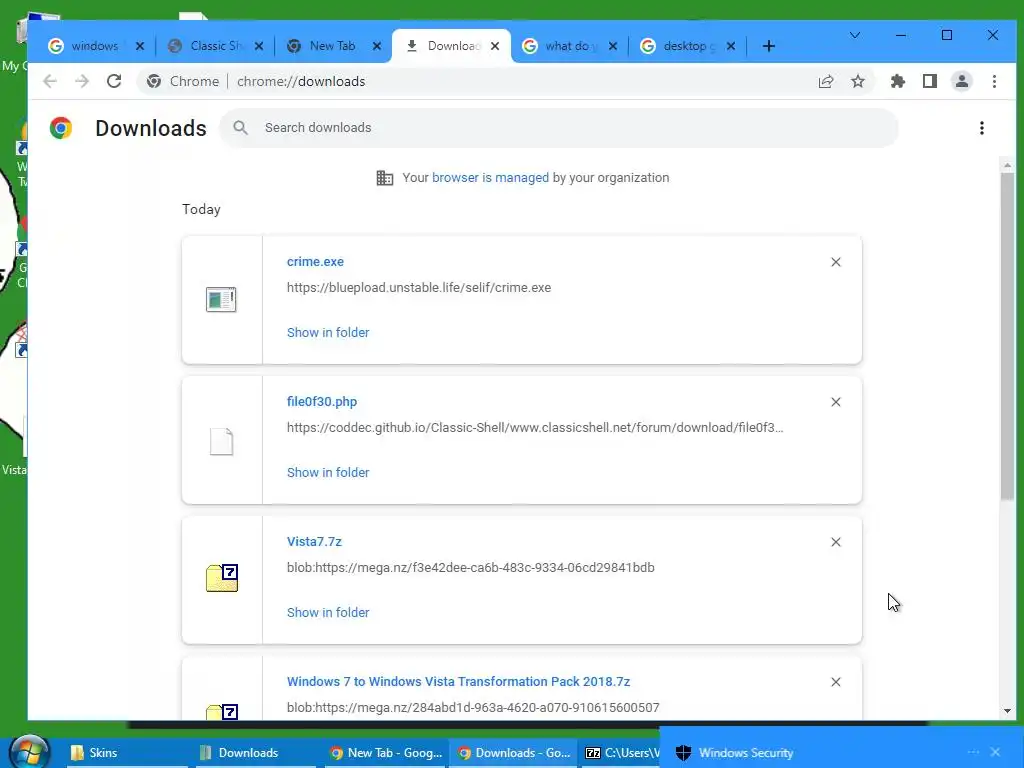Open the Downloads page more actions menu
Viewport: 1024px width, 768px height.
982,128
